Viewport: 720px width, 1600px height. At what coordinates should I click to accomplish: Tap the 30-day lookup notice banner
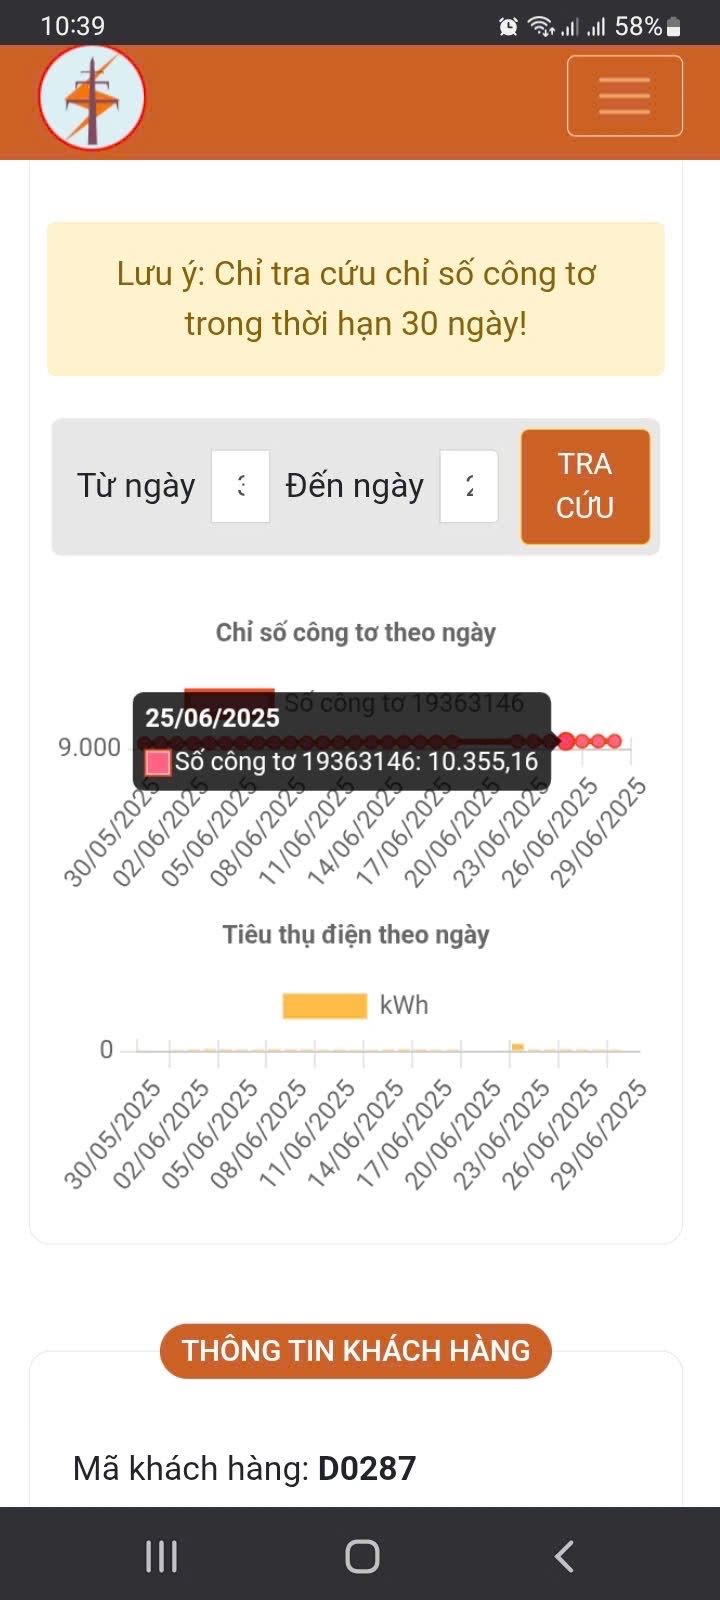click(356, 299)
